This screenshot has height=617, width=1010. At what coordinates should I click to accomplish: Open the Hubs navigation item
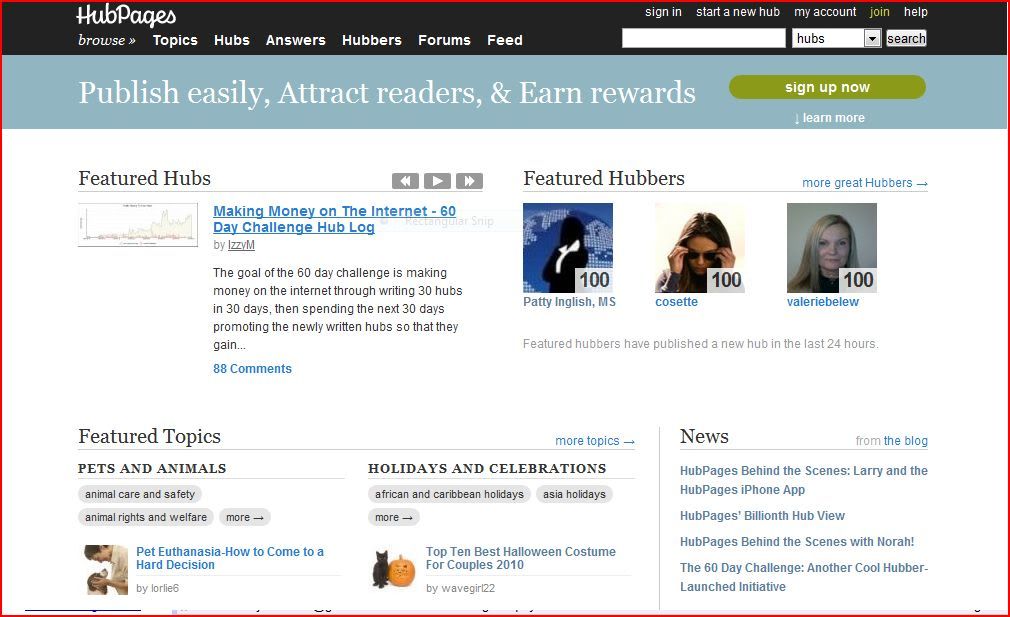point(232,40)
